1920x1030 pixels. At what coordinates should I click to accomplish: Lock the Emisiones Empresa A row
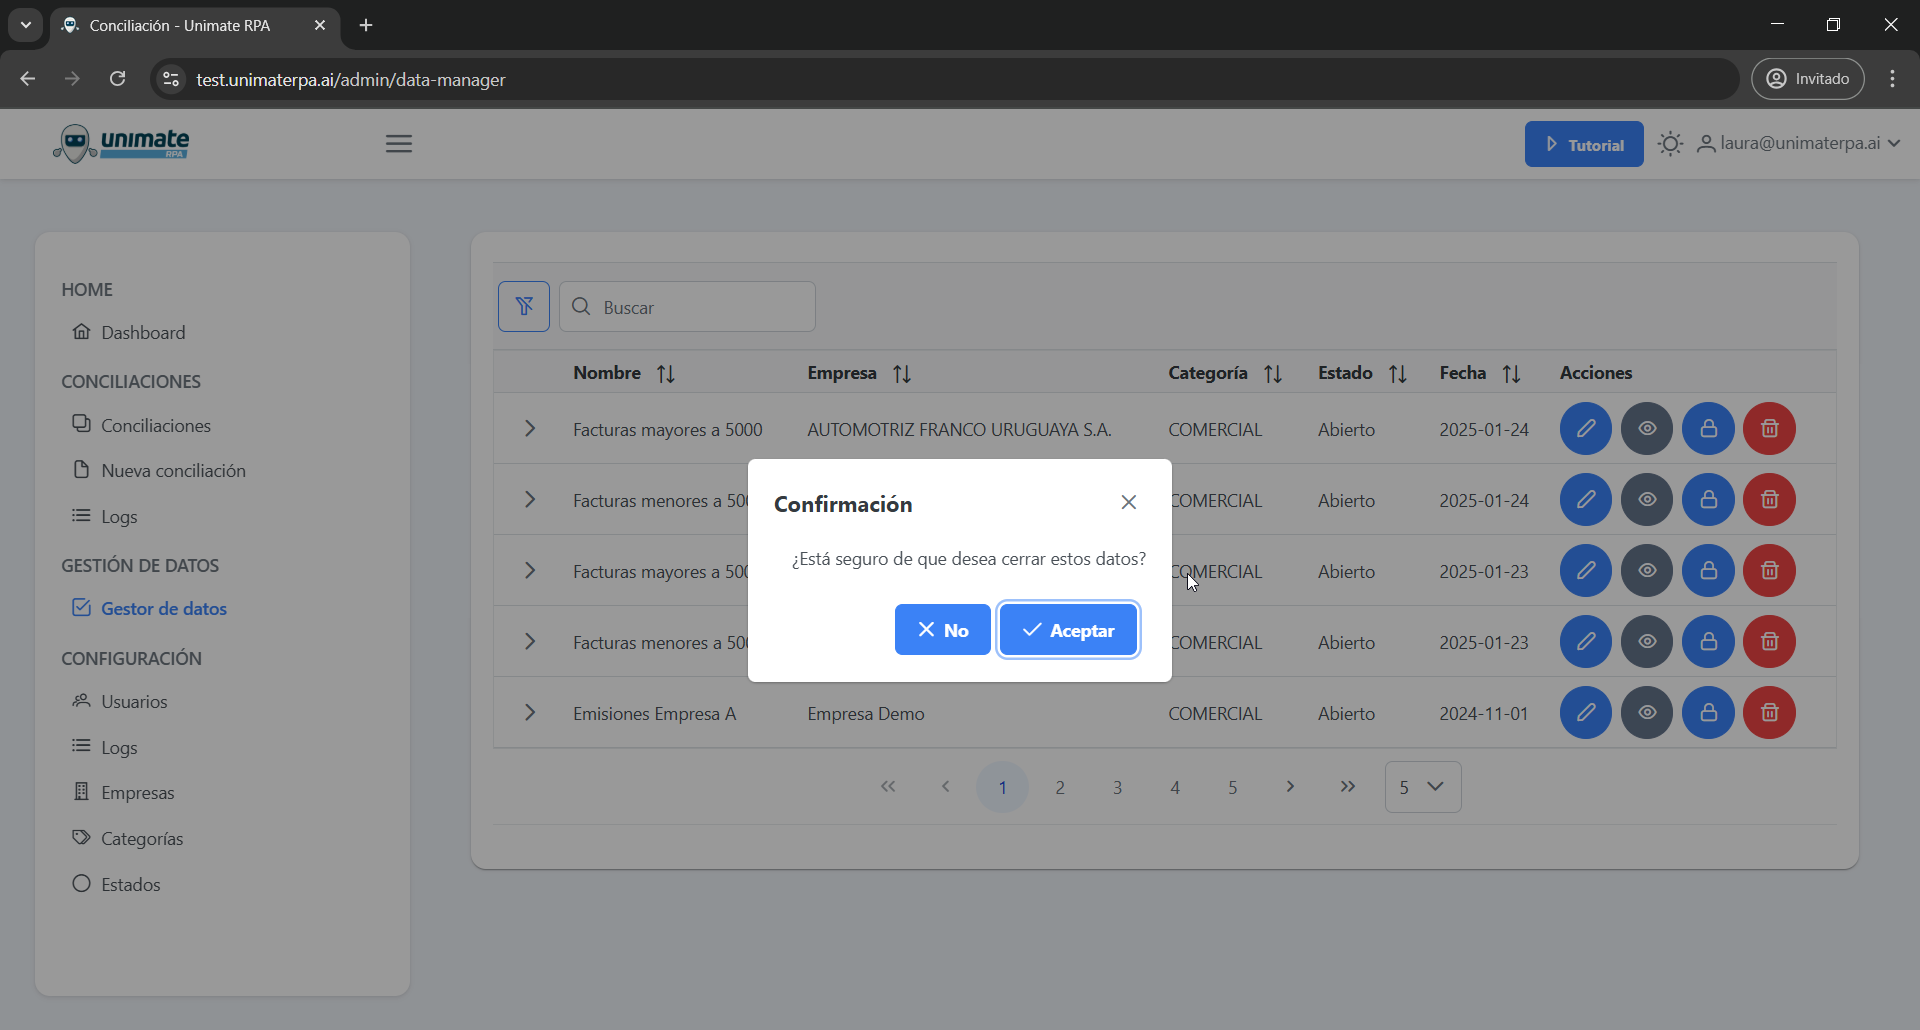coord(1708,713)
